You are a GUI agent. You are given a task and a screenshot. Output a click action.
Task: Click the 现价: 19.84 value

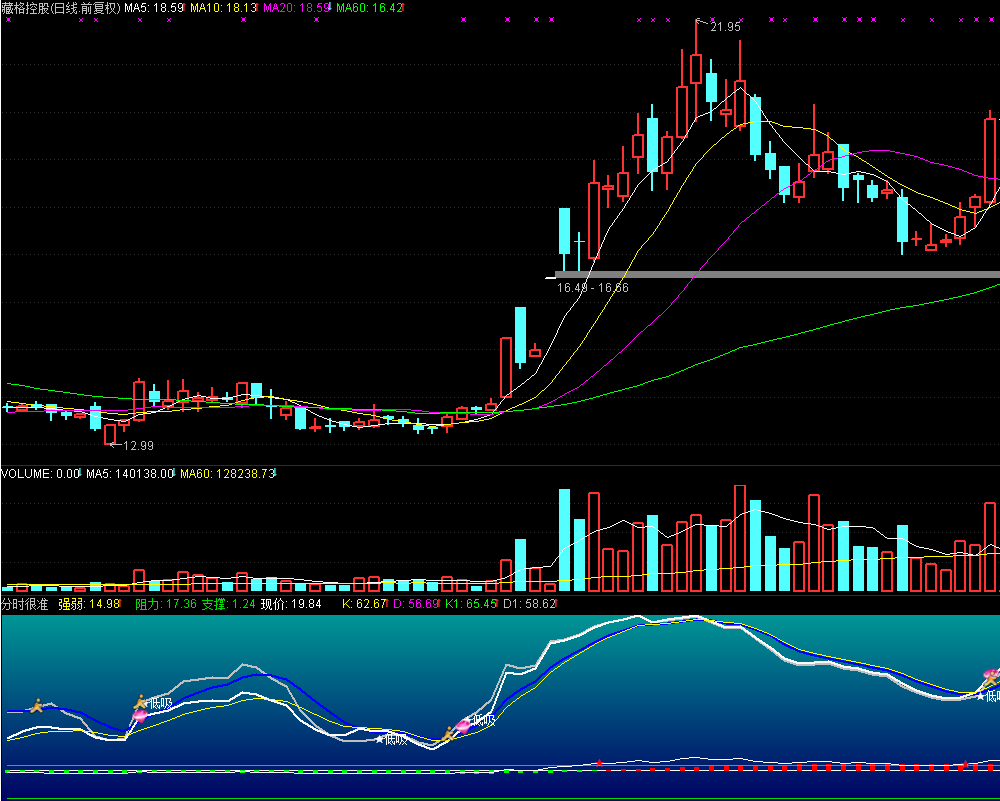tap(291, 604)
